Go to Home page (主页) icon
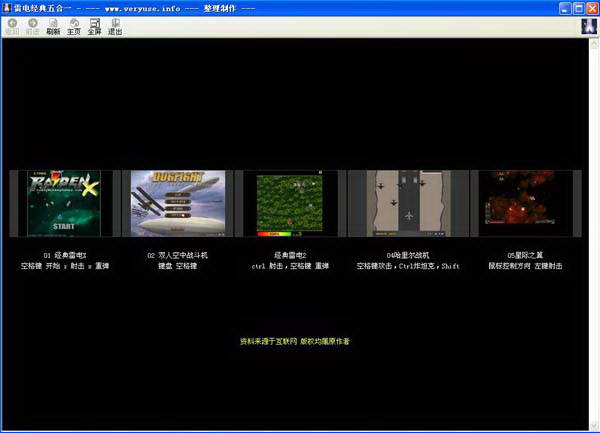600x433 pixels. click(x=74, y=25)
